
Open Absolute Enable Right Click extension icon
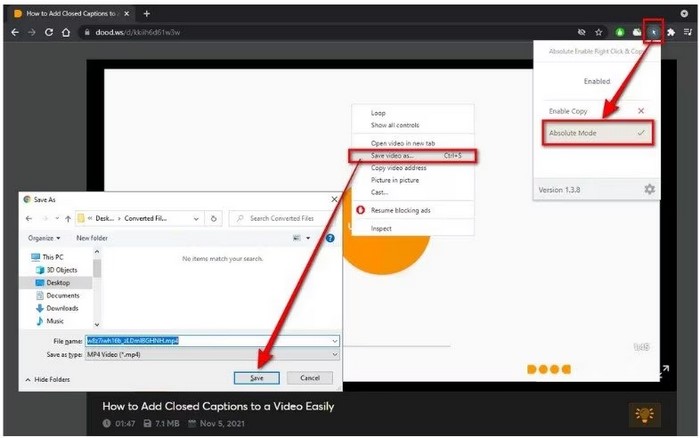[x=654, y=32]
